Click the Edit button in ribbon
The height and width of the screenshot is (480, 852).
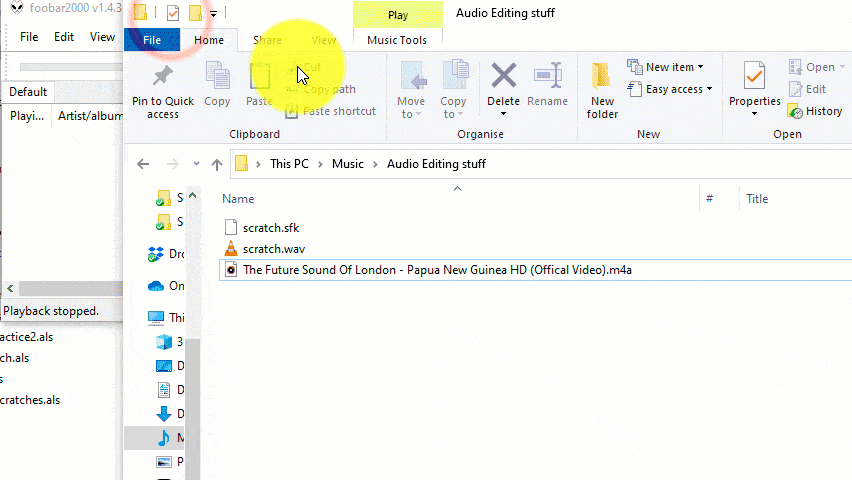807,89
